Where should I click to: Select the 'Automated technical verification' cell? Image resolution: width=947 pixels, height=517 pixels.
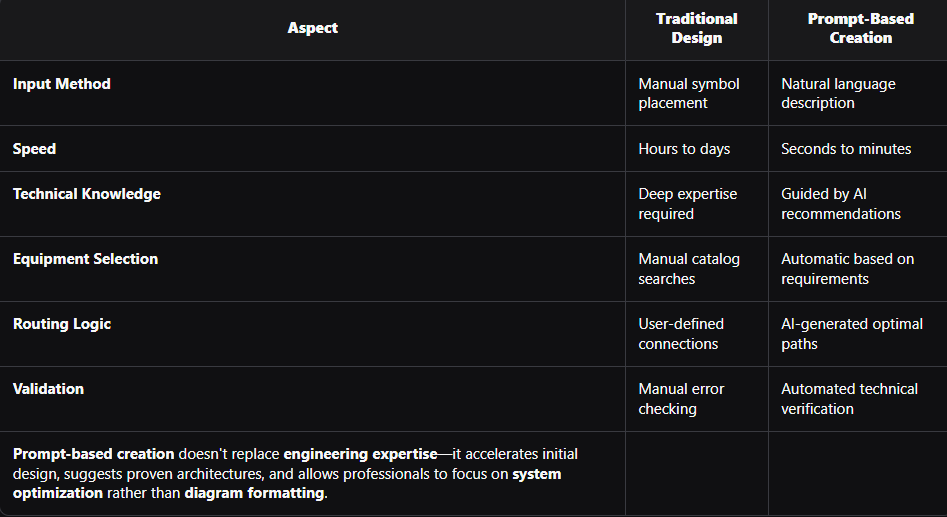pos(849,399)
